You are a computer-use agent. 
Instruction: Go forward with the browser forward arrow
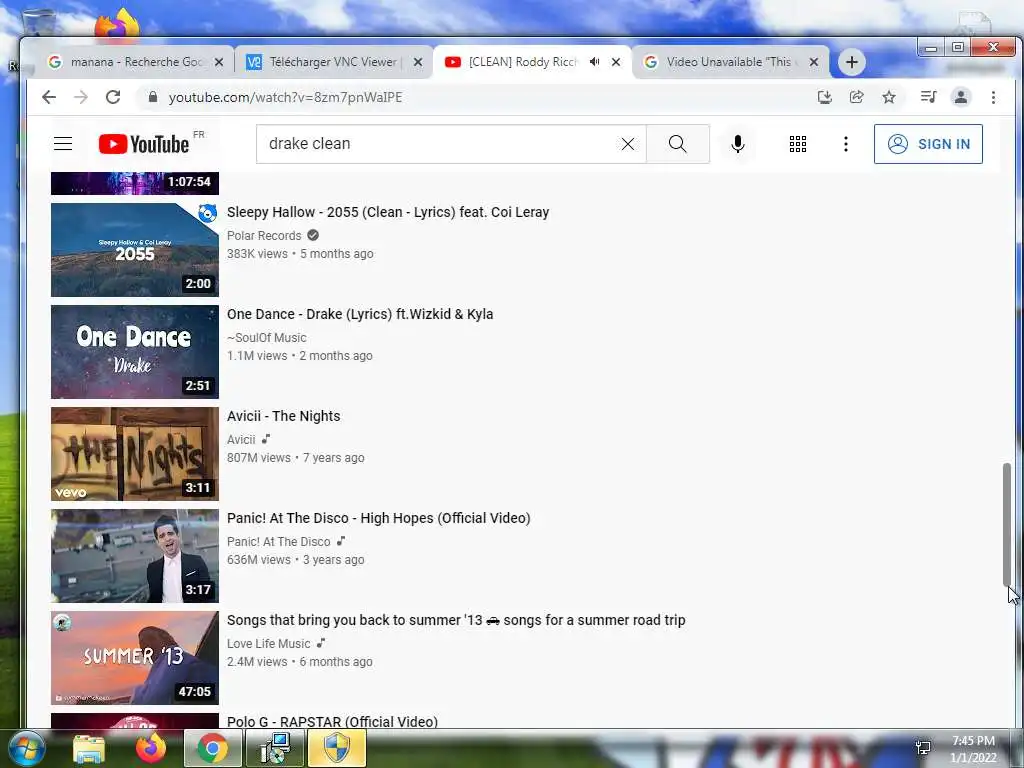point(81,97)
